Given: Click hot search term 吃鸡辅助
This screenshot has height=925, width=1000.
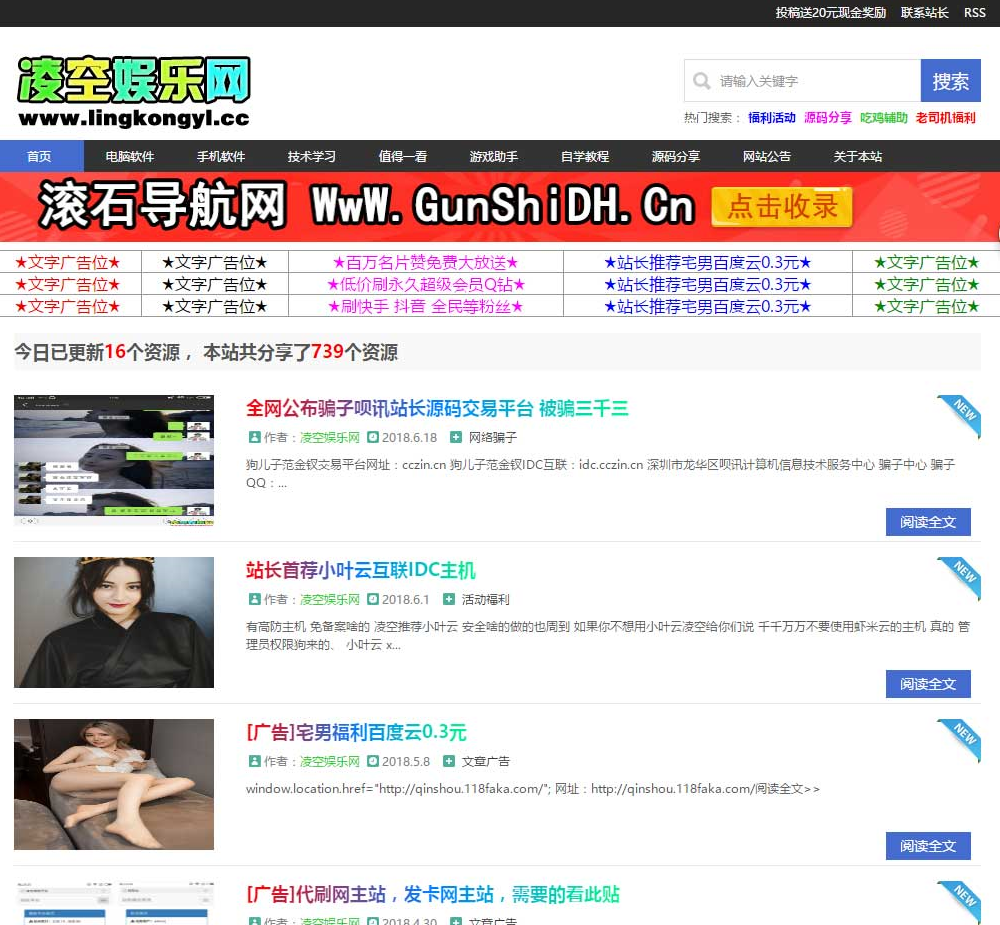Looking at the screenshot, I should click(x=884, y=117).
